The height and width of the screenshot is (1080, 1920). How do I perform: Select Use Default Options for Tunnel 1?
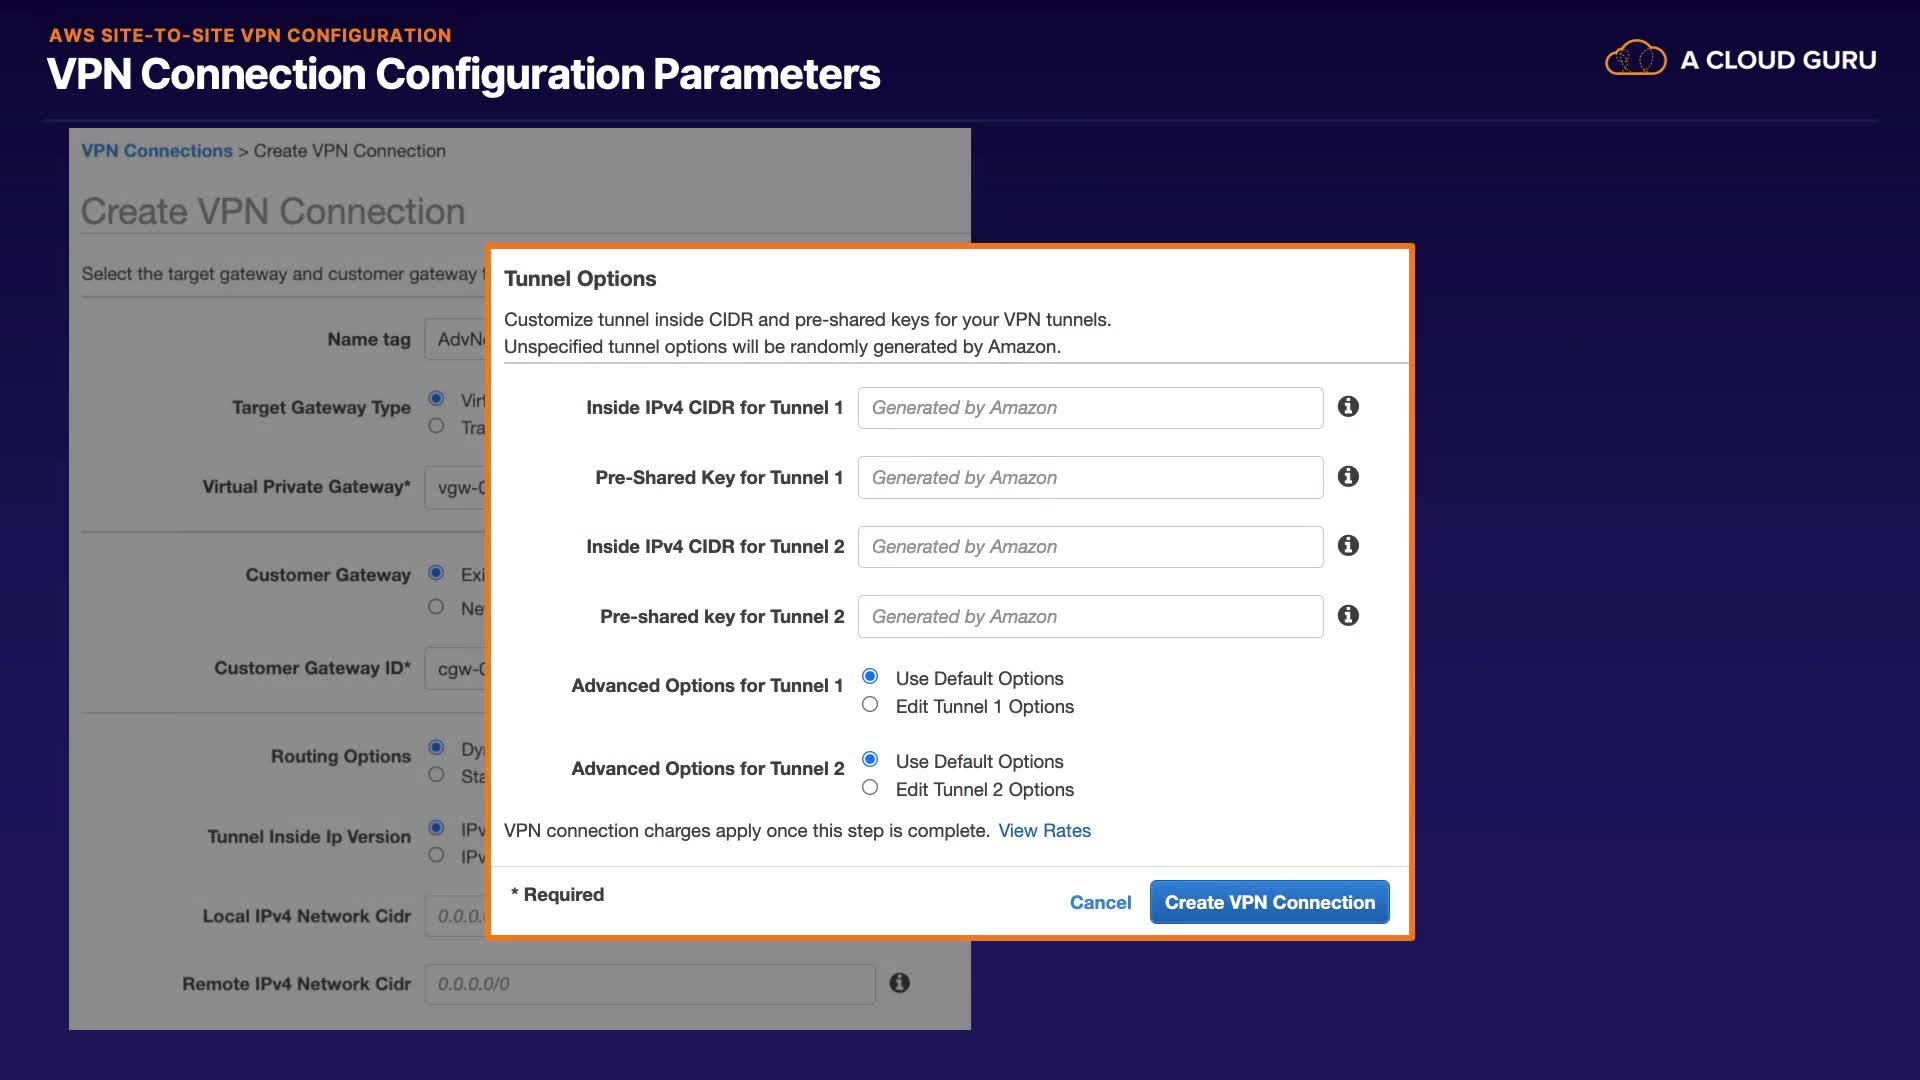tap(870, 677)
